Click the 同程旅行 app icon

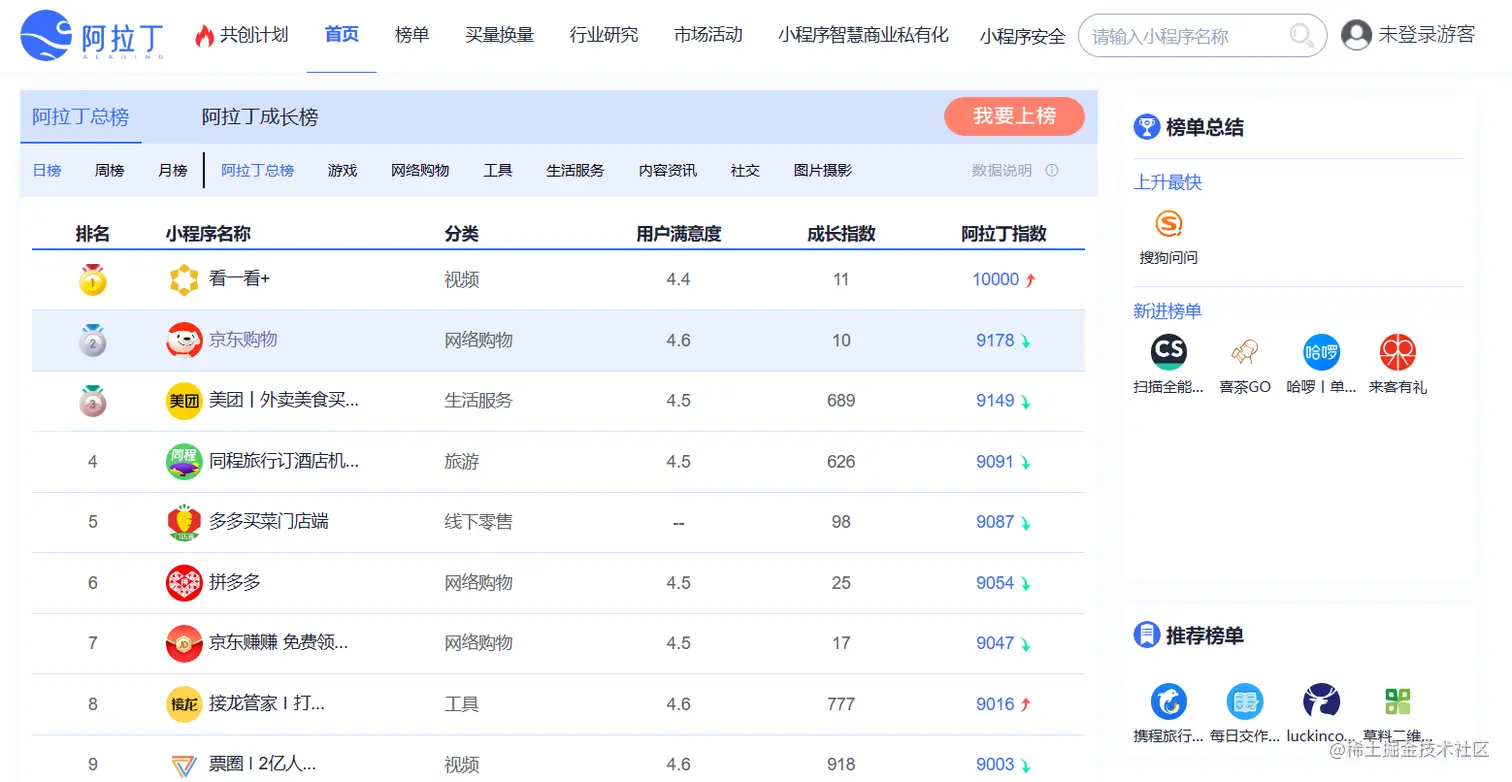coord(184,461)
